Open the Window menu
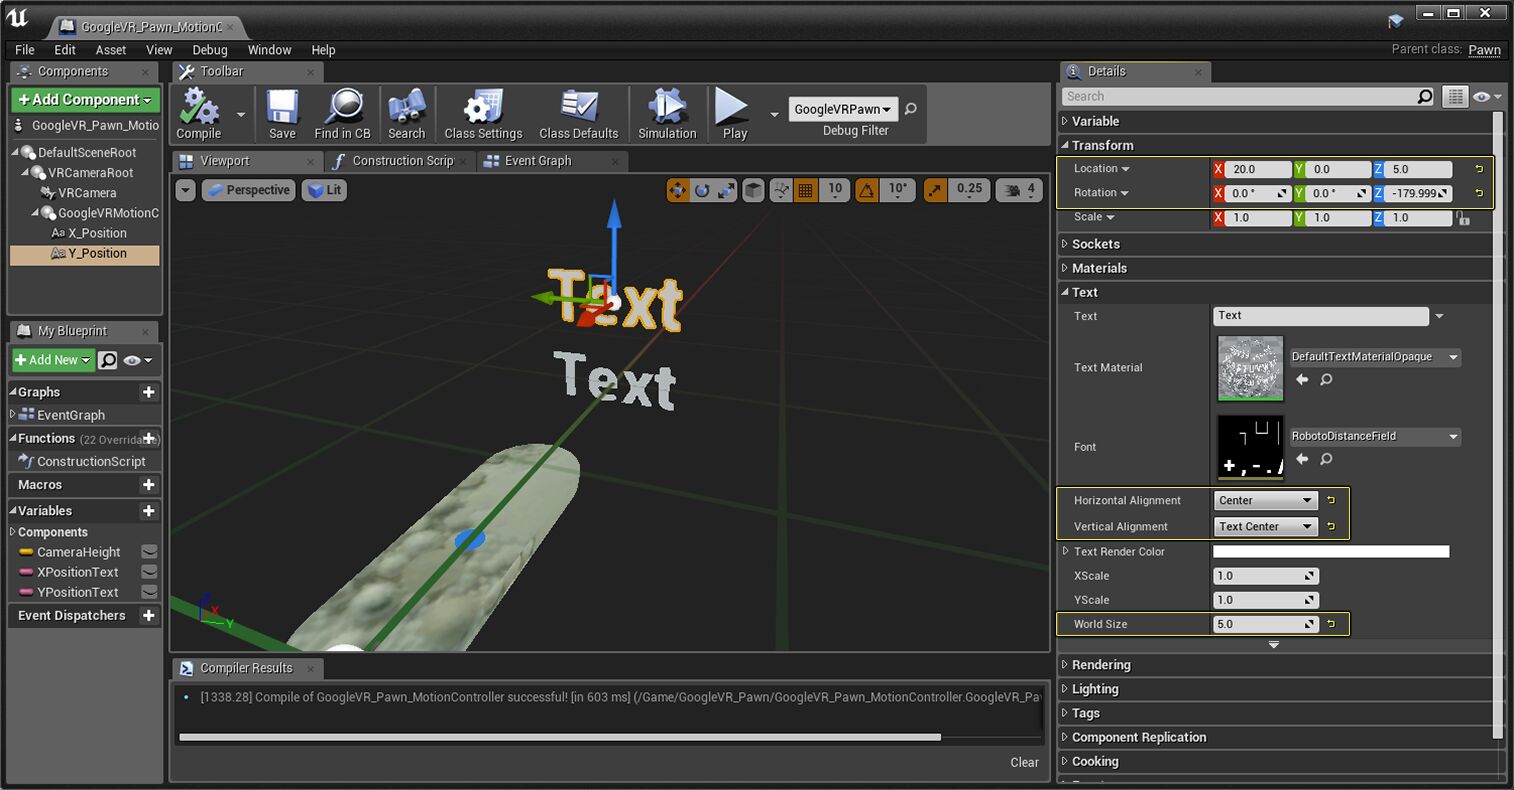Screen dimensions: 1514x790 point(269,50)
